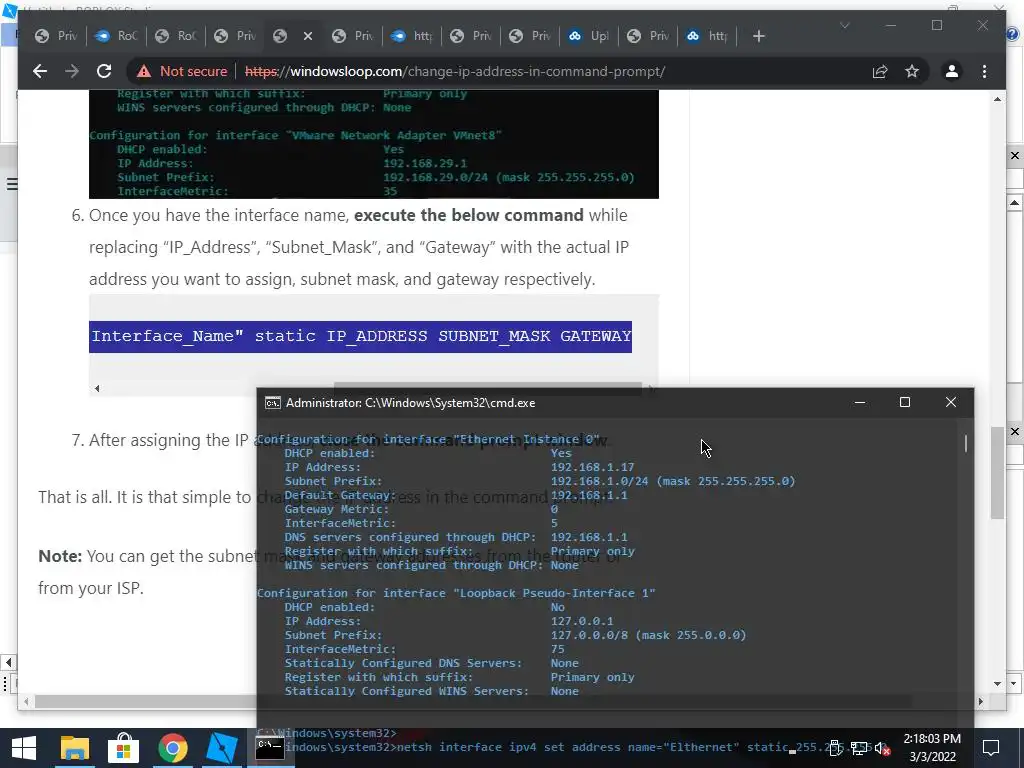Switch to first http tab
The width and height of the screenshot is (1024, 768).
411,37
